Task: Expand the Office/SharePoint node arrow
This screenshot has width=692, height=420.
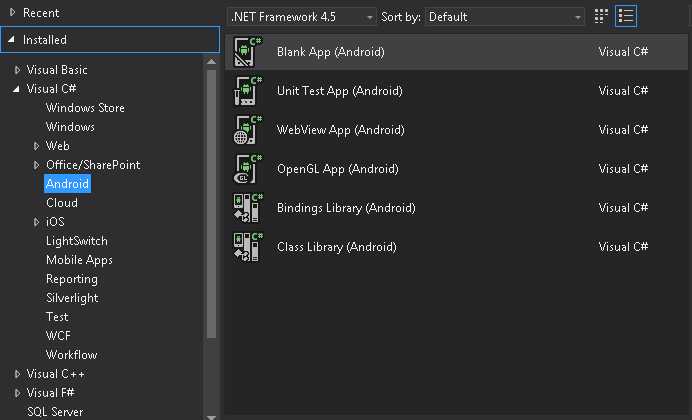Action: 37,165
